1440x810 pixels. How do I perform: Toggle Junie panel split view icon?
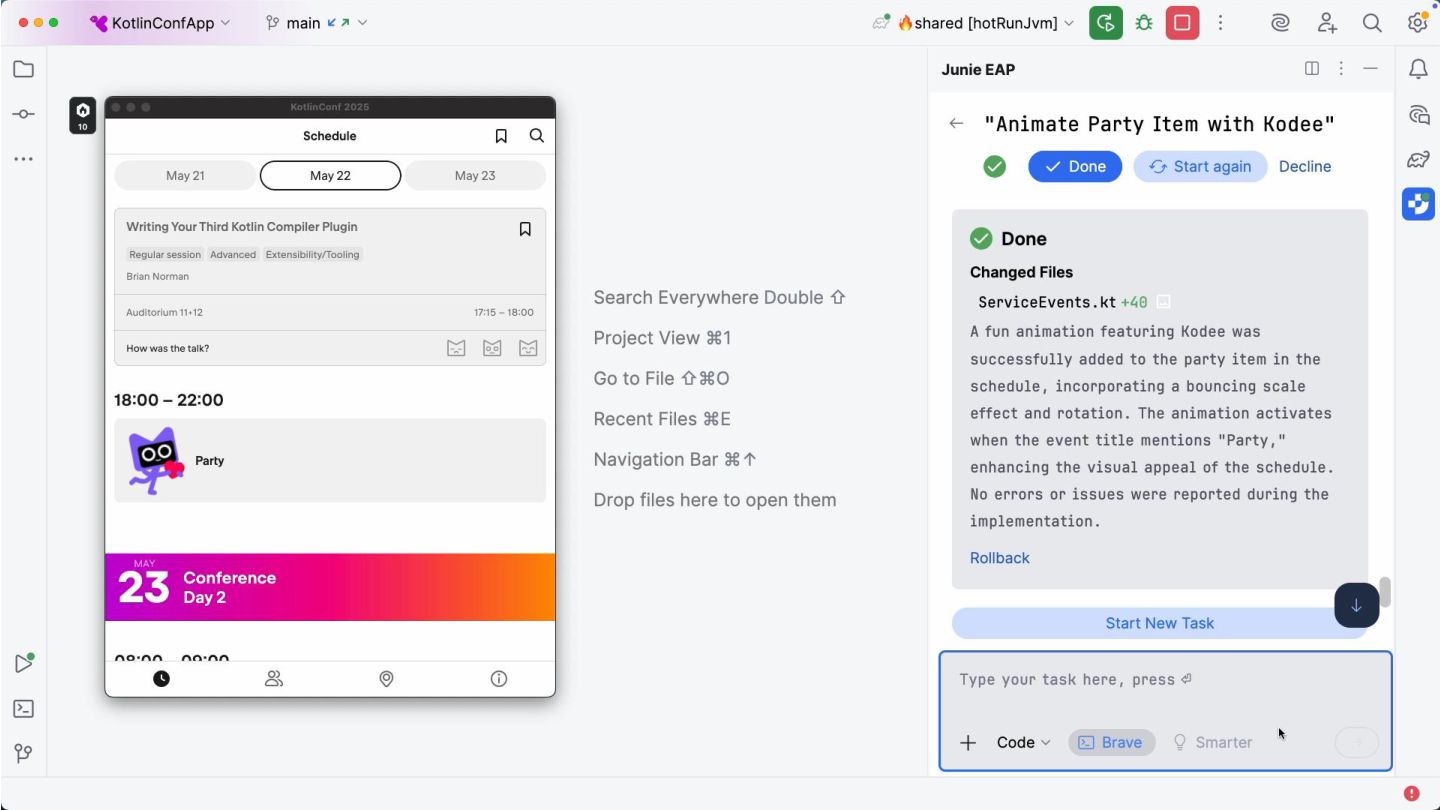point(1312,69)
